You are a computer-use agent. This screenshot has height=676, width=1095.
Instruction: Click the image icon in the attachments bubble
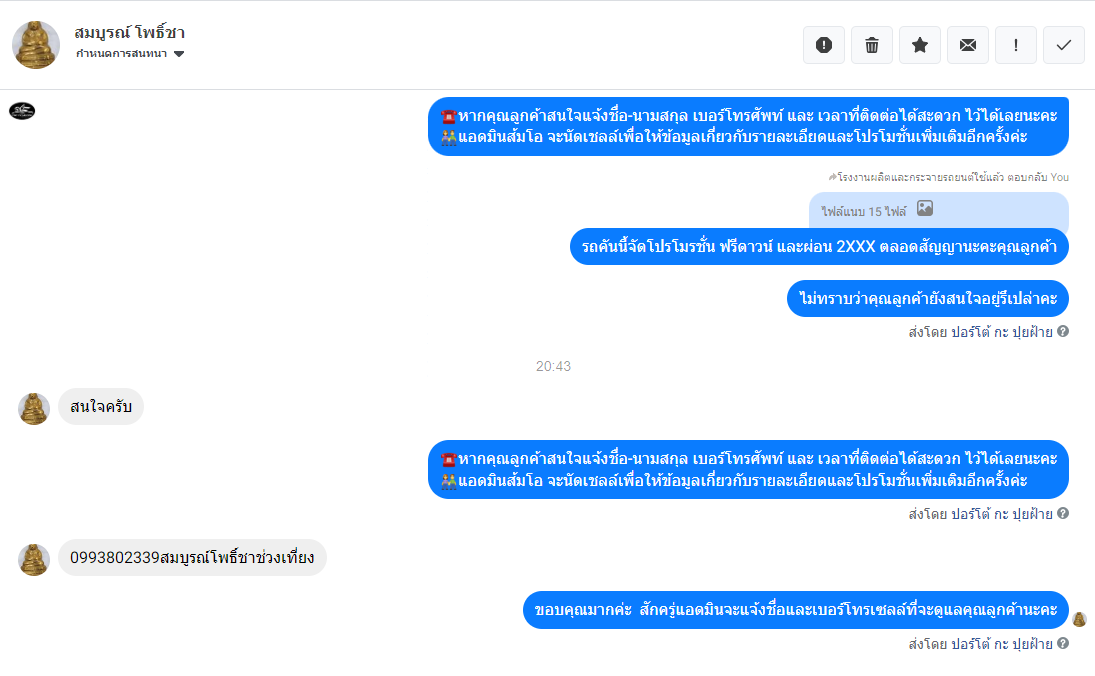click(x=925, y=208)
